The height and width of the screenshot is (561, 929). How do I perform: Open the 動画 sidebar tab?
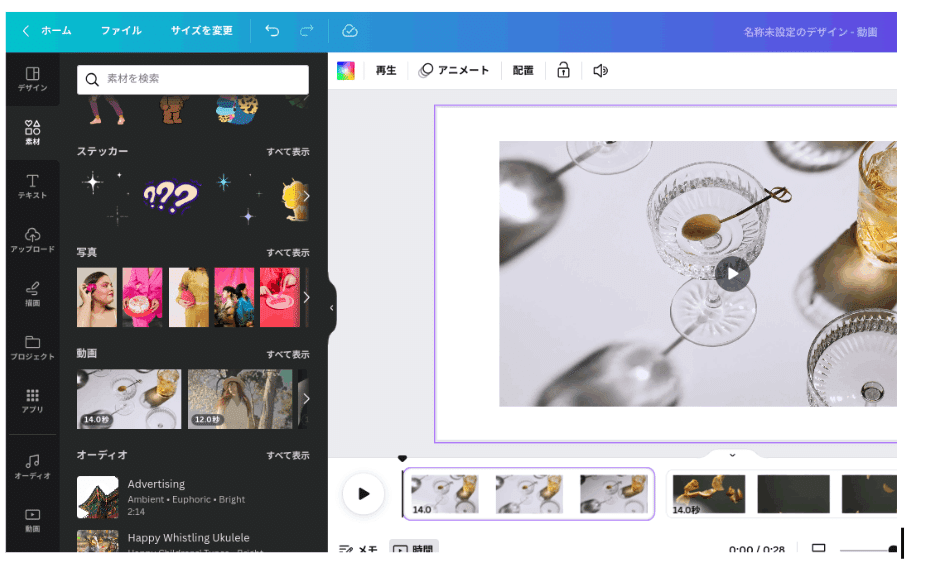point(33,520)
